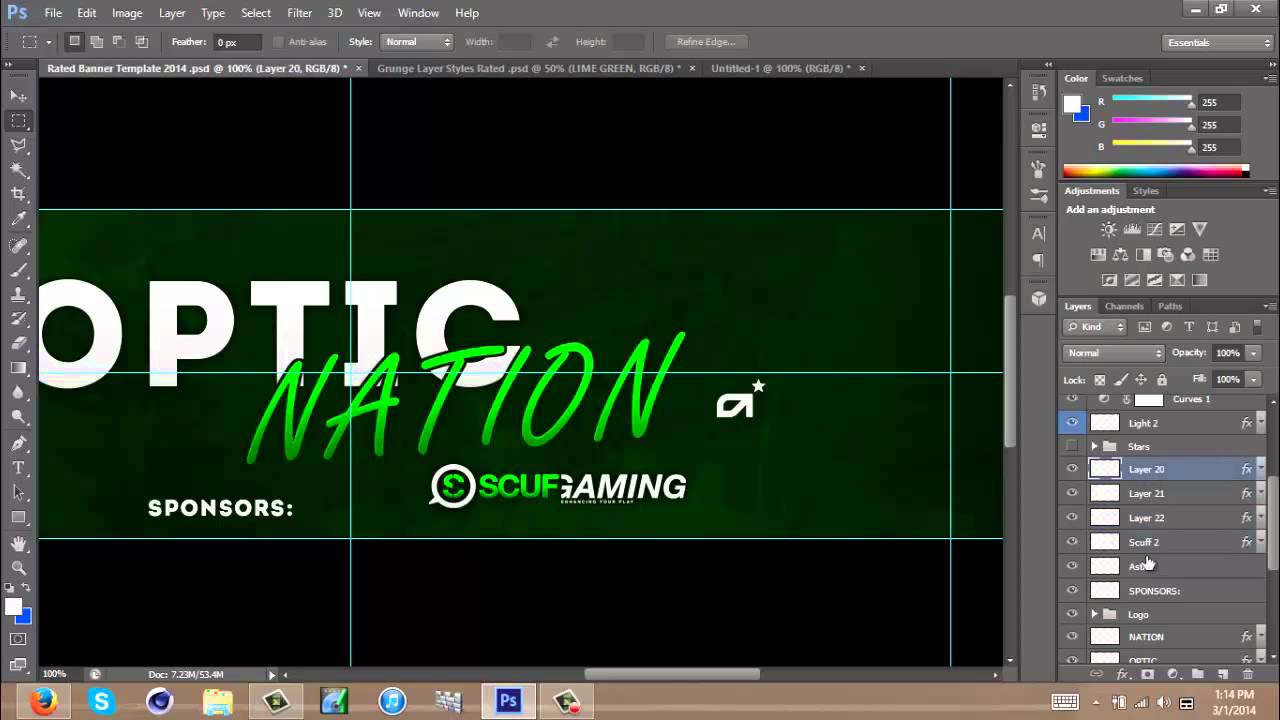Add a Curves adjustment
1280x720 pixels.
(x=1155, y=229)
